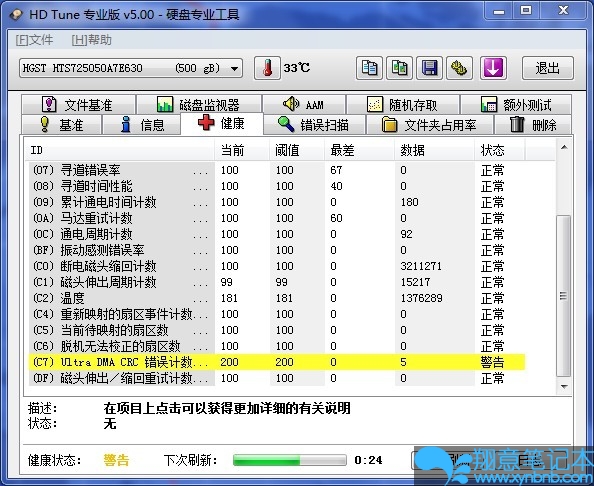Image resolution: width=594 pixels, height=486 pixels.
Task: Click the purple download arrow icon
Action: coord(493,68)
